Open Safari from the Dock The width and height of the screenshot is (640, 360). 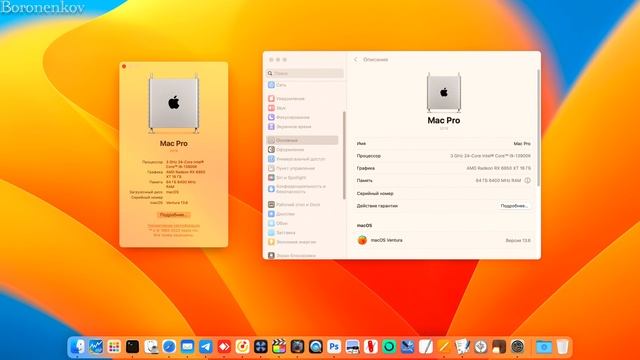coord(169,347)
